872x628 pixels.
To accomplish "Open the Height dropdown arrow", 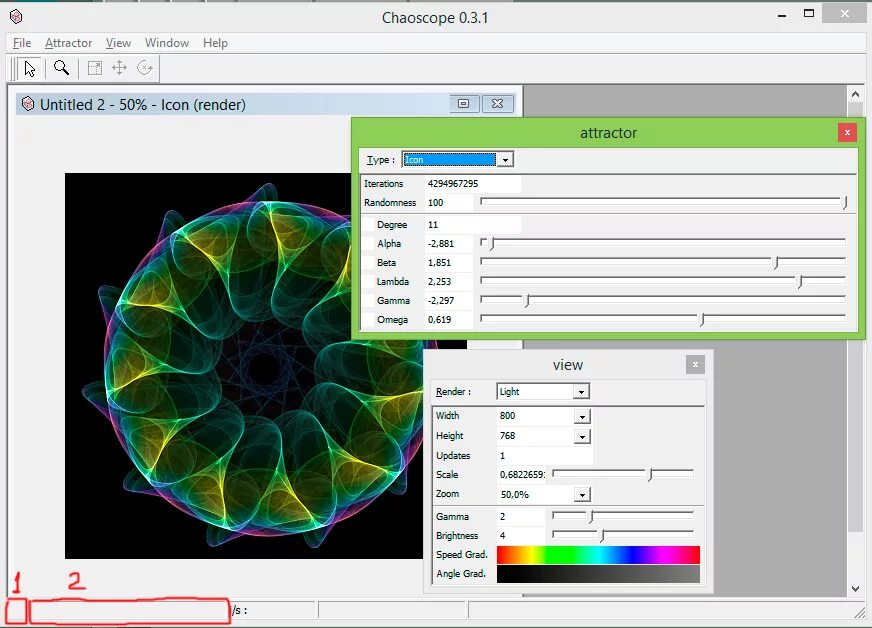I will tap(582, 437).
